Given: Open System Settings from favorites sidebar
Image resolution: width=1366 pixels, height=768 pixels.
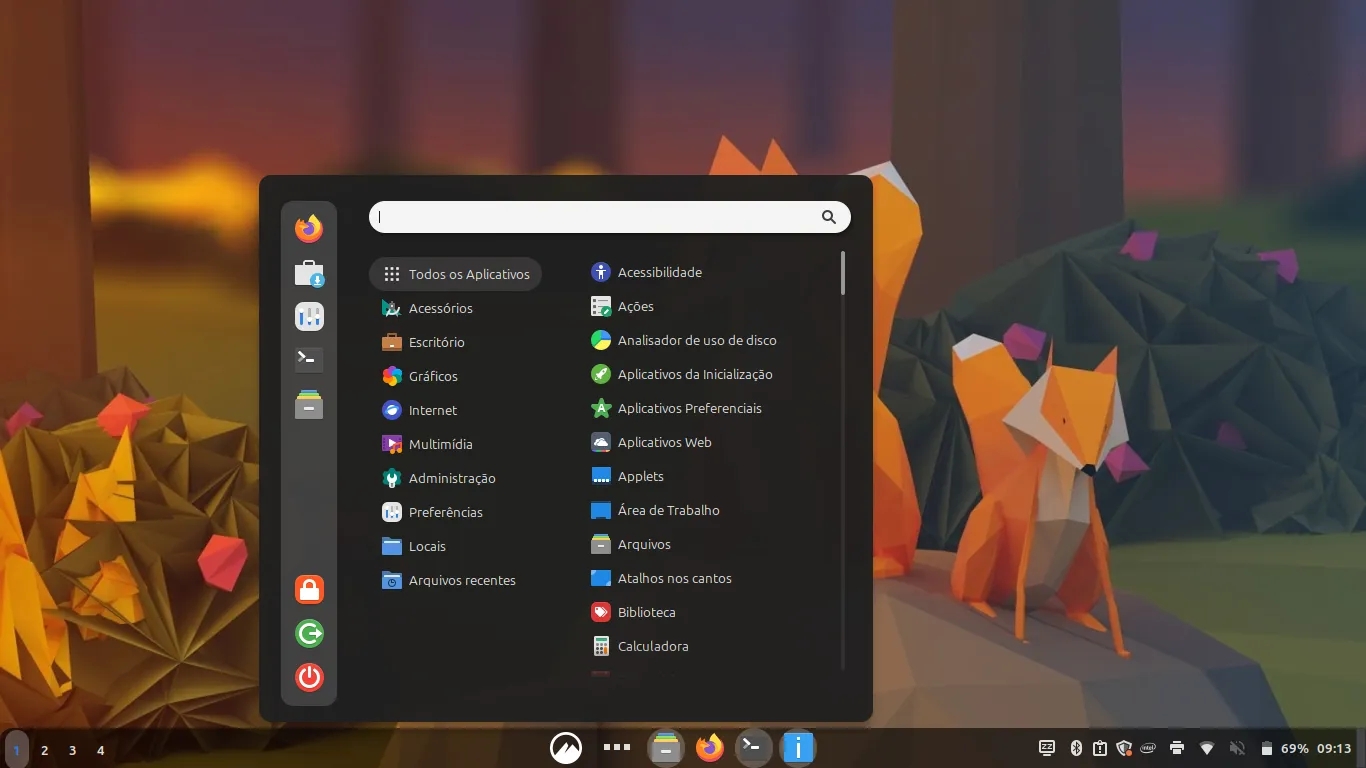Looking at the screenshot, I should pyautogui.click(x=309, y=317).
